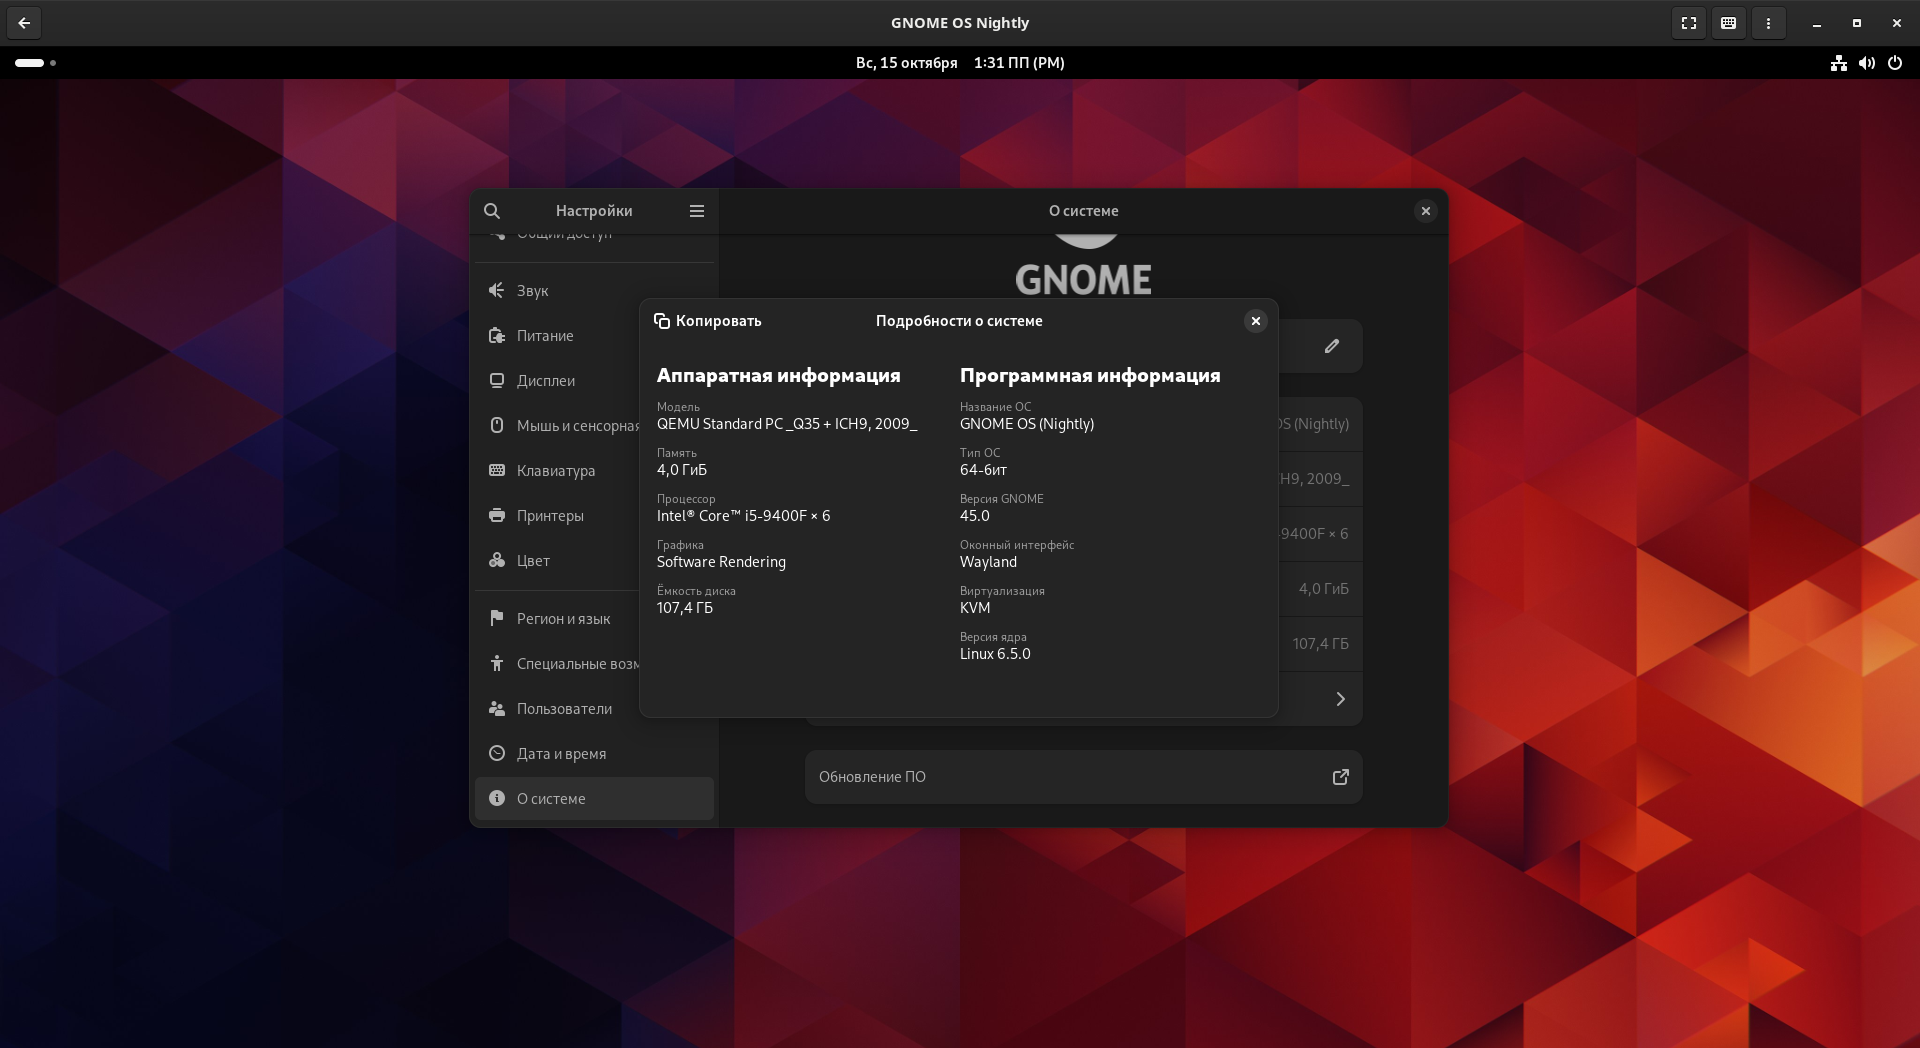
Task: Click 107,4 ГБ disk capacity in dialog
Action: click(685, 608)
